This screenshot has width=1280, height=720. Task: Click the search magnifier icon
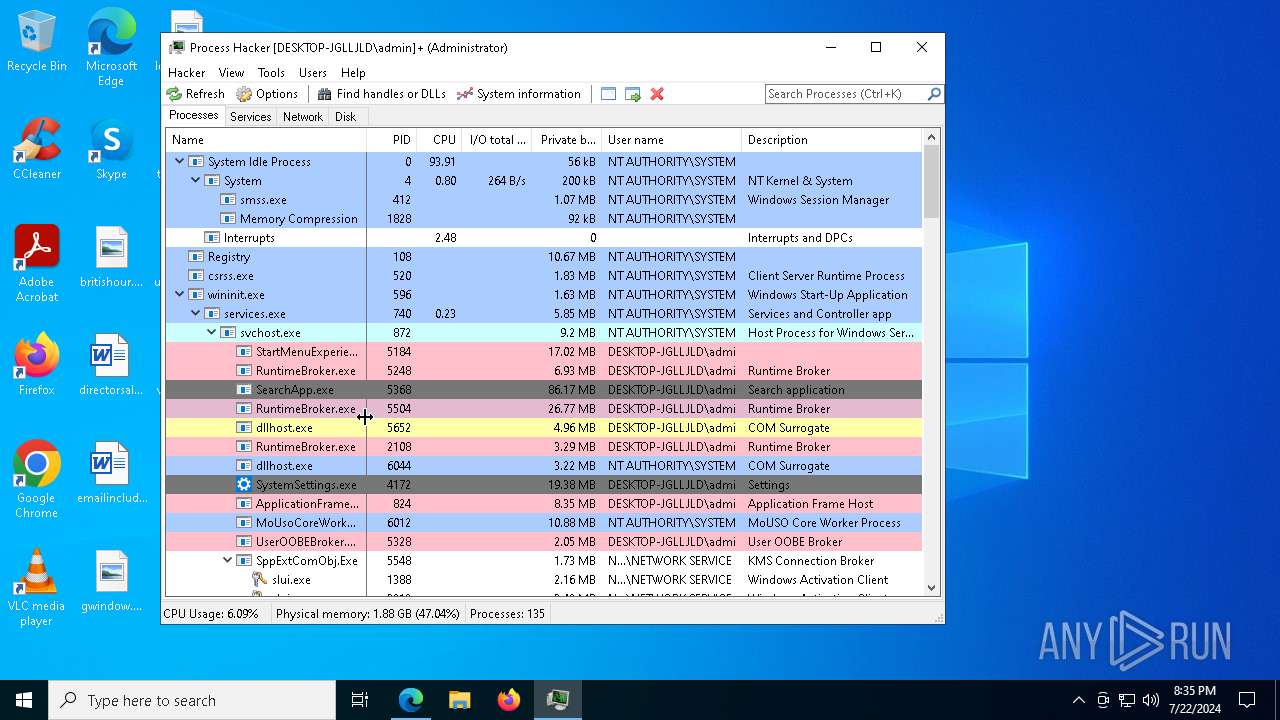coord(934,94)
